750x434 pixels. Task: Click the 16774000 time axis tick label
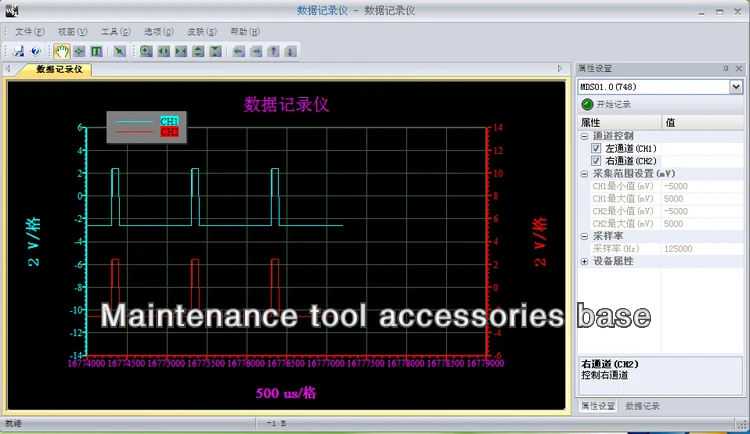click(x=86, y=363)
